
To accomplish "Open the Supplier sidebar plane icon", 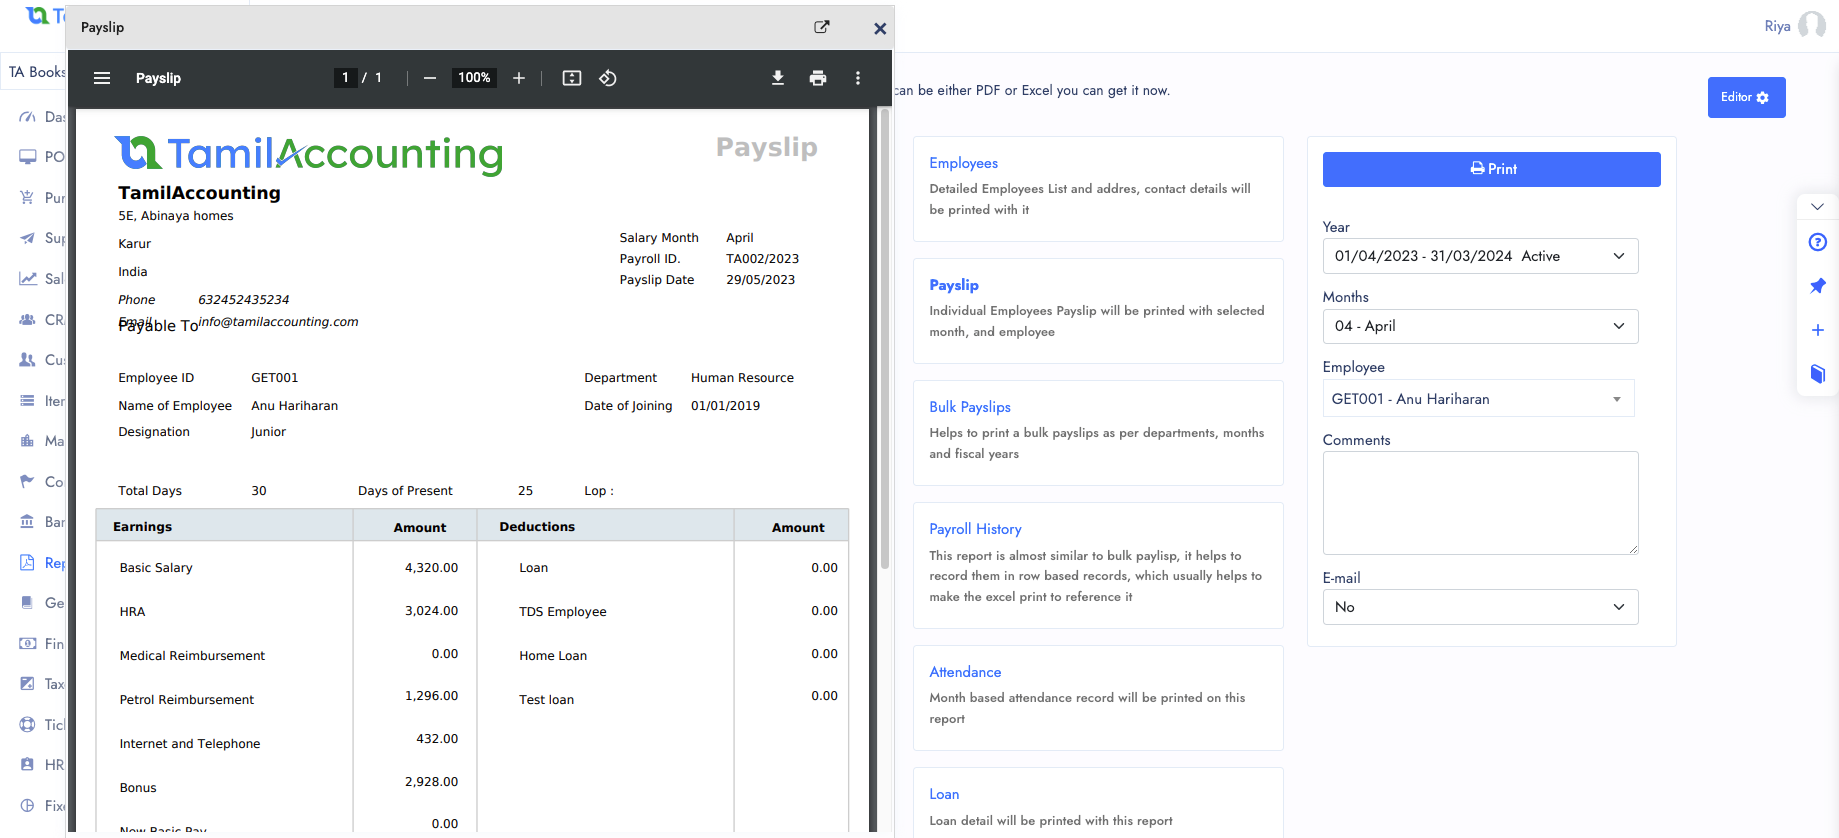I will click(x=28, y=238).
